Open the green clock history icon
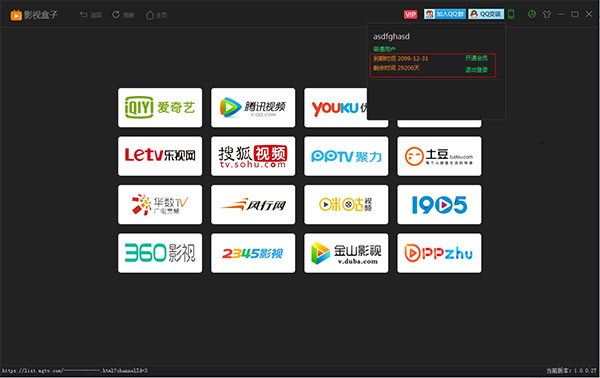The width and height of the screenshot is (600, 378). [532, 14]
